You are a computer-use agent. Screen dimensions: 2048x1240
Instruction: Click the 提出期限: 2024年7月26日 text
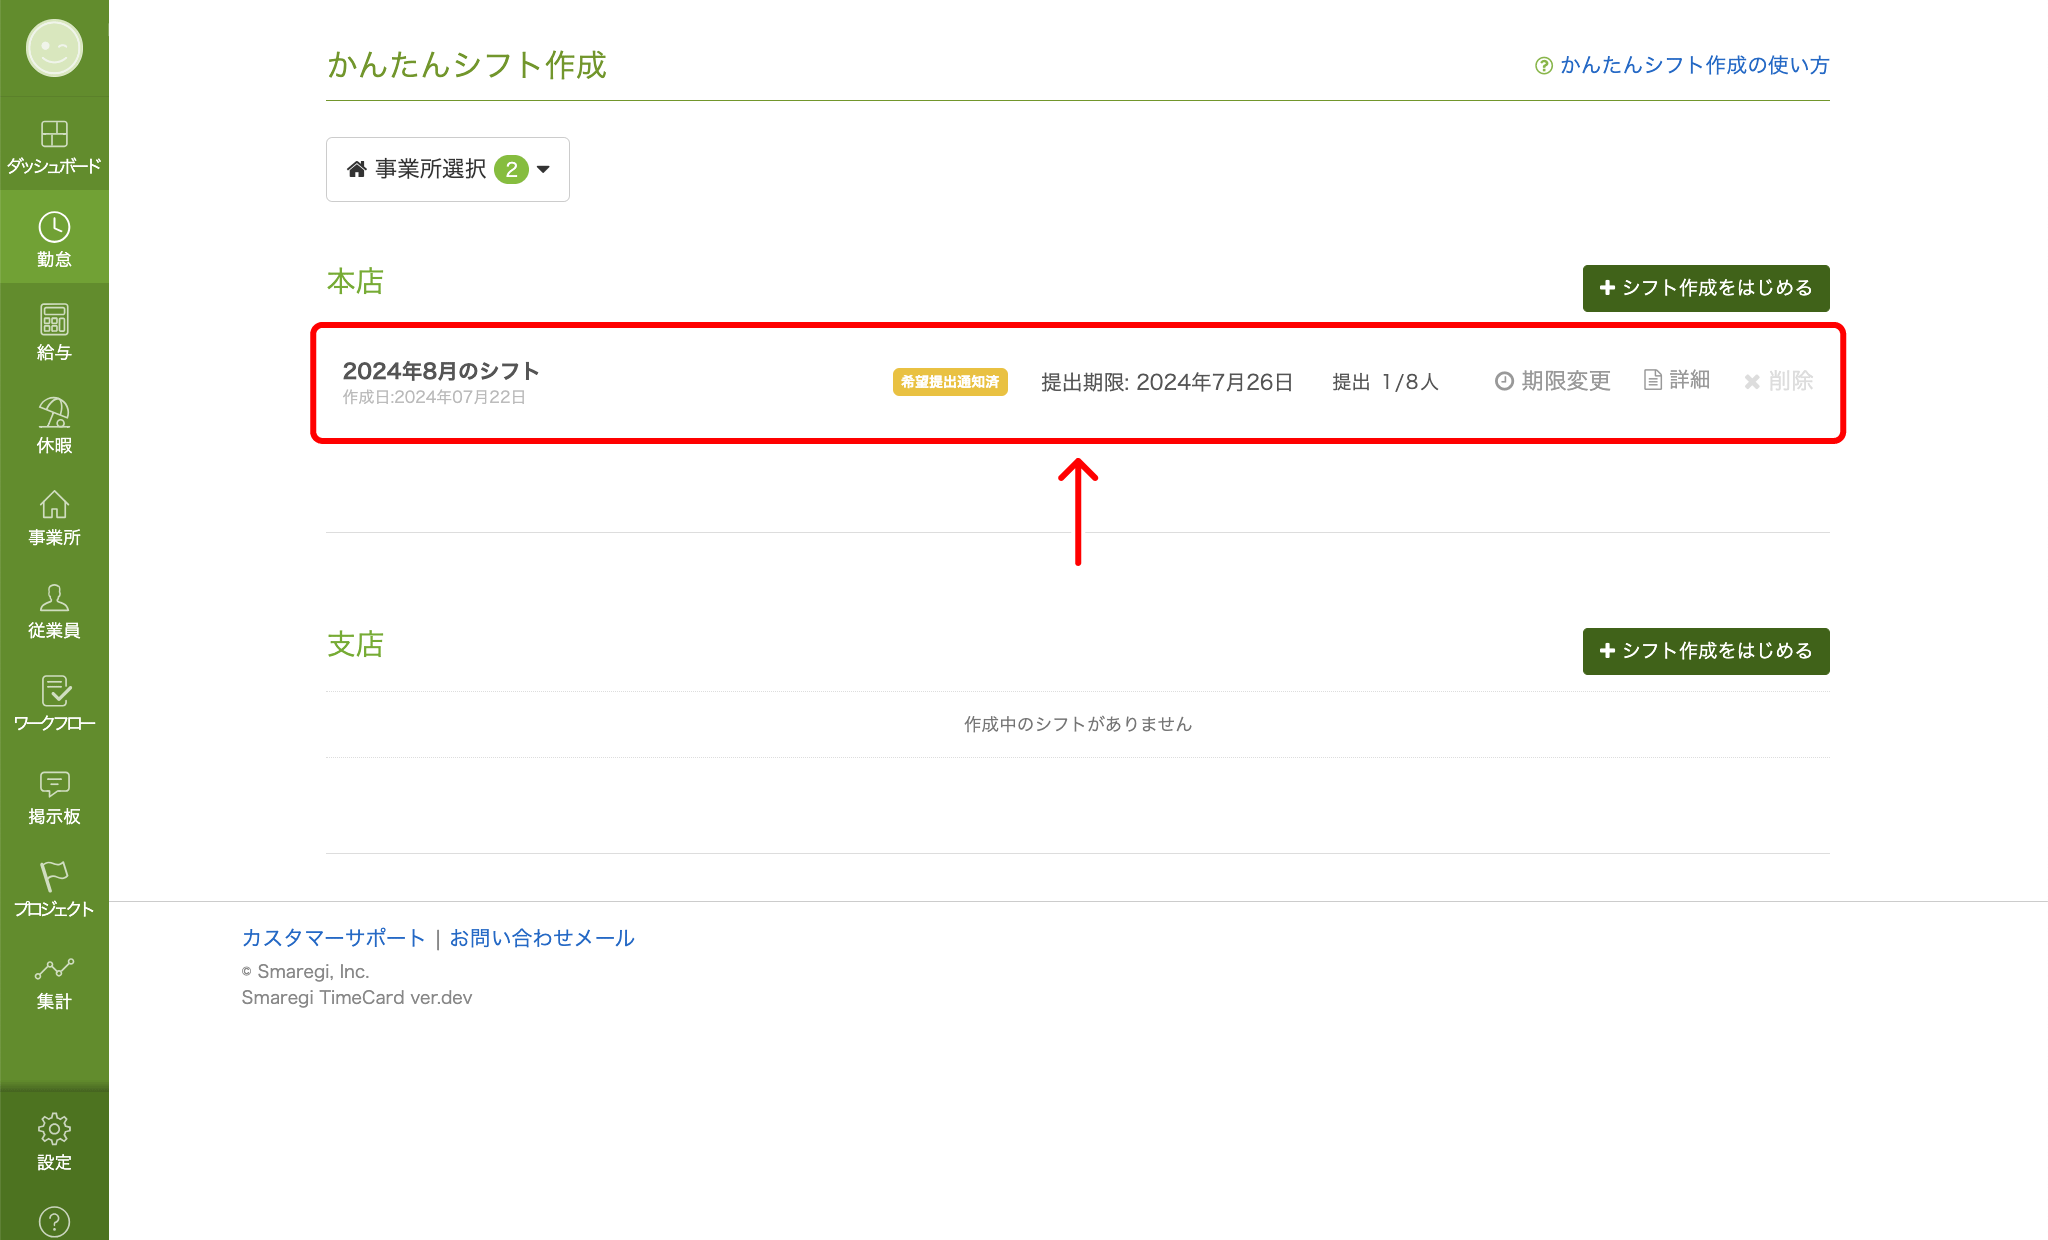tap(1167, 382)
